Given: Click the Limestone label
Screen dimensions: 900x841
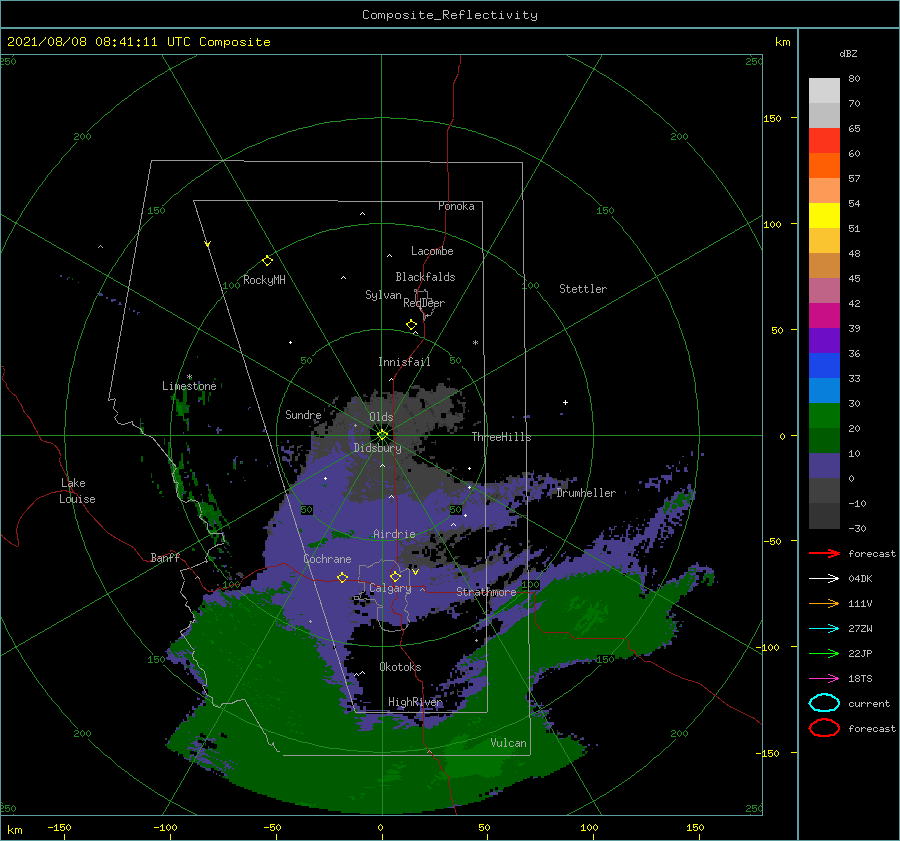Looking at the screenshot, I should tap(189, 386).
